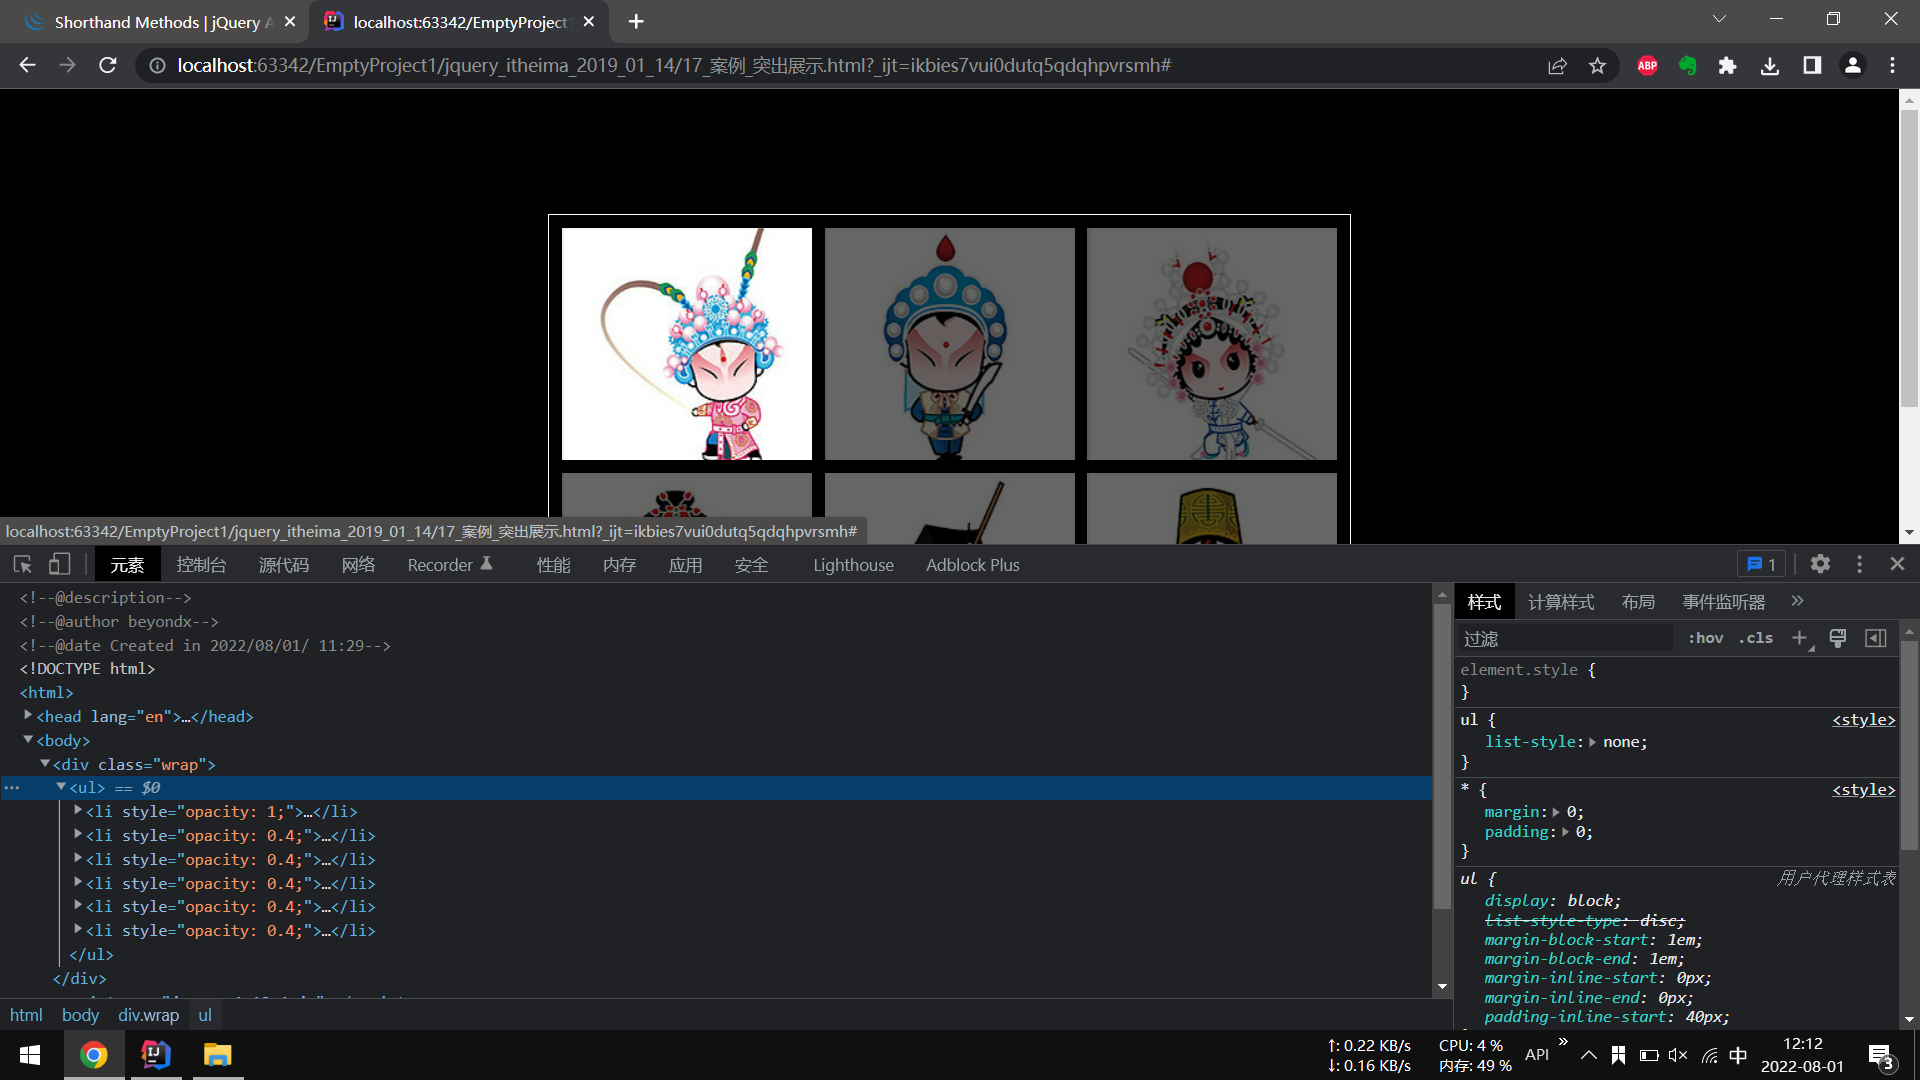
Task: Switch to the 计算样式 styles sub-tab
Action: (x=1560, y=602)
